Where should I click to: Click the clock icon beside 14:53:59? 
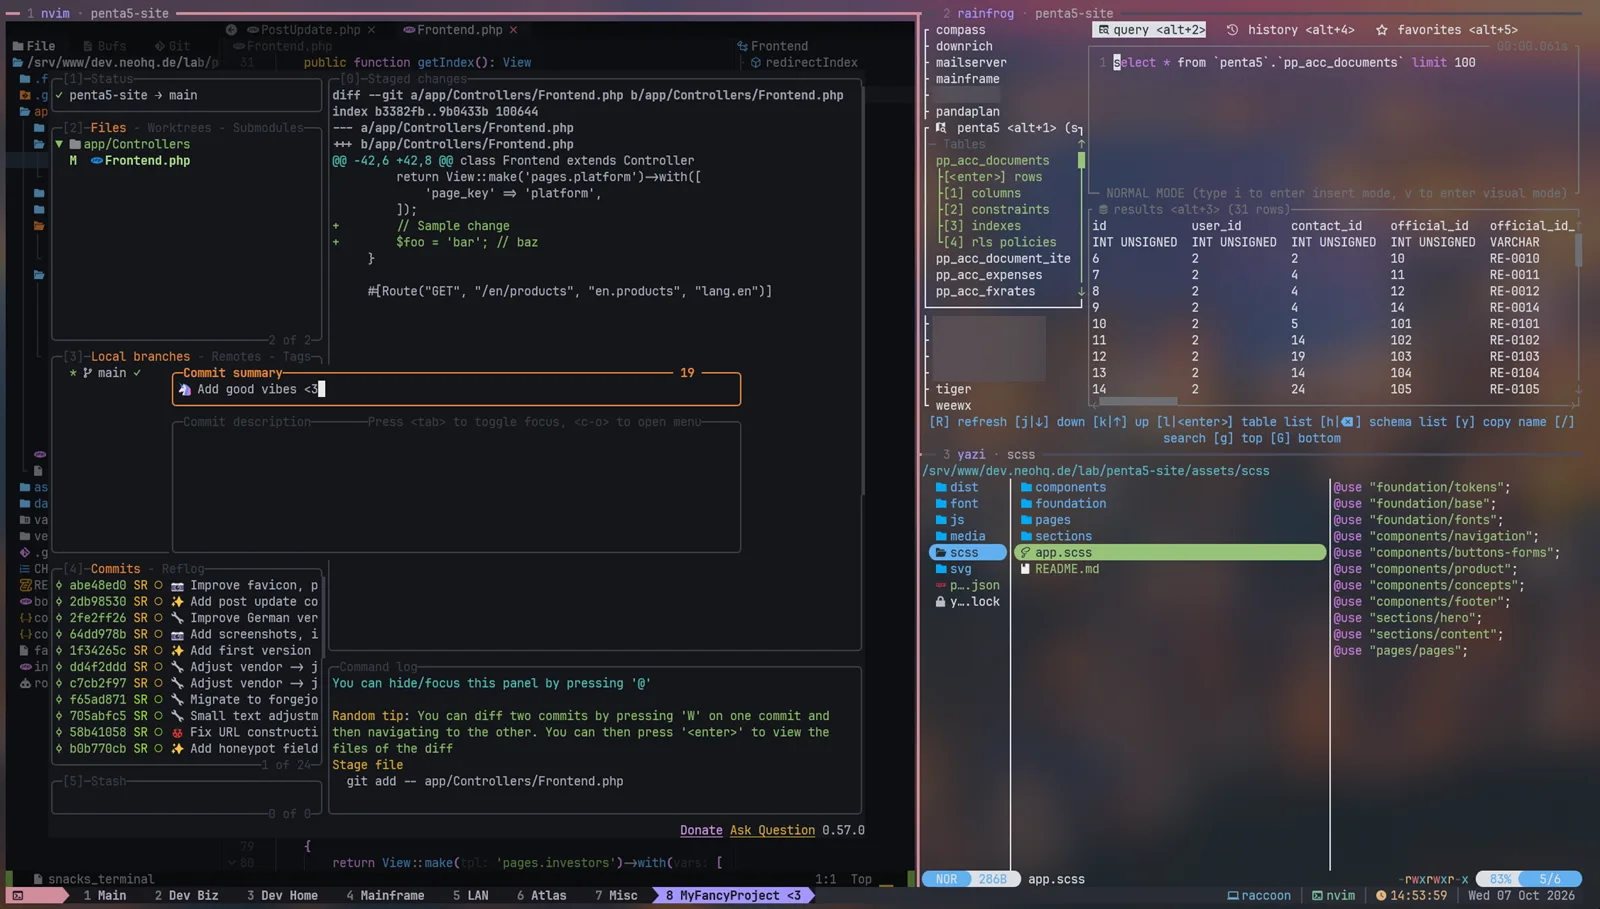pos(1381,895)
